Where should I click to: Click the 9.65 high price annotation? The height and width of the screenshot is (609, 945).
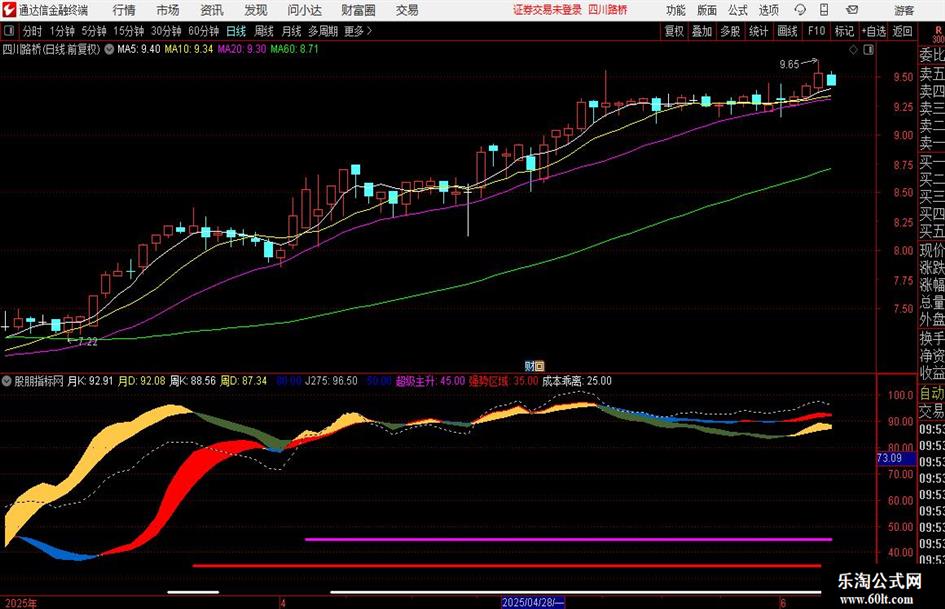tap(789, 65)
